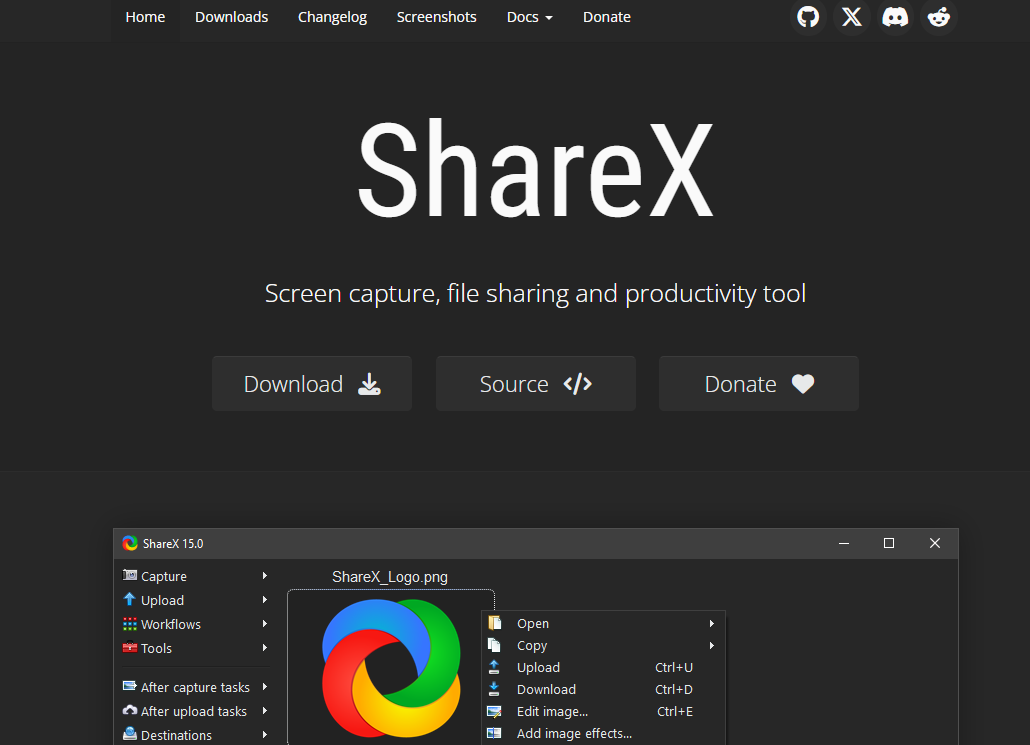
Task: Click the ShareX logo in window title bar
Action: [130, 543]
